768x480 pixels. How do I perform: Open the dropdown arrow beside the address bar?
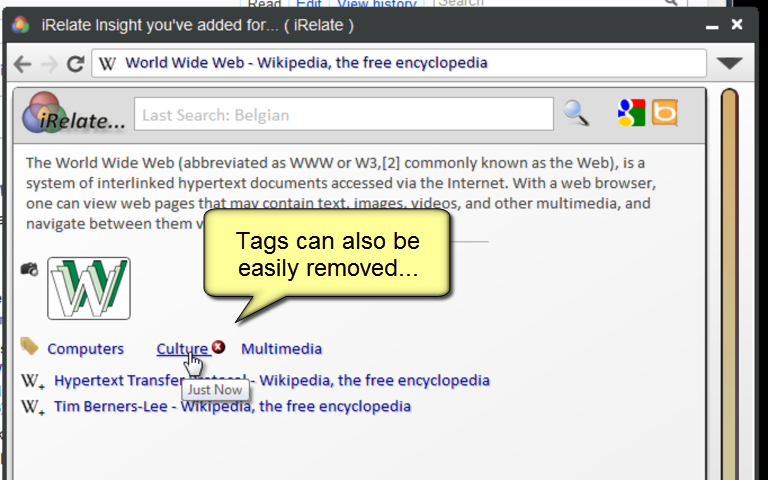pyautogui.click(x=729, y=63)
